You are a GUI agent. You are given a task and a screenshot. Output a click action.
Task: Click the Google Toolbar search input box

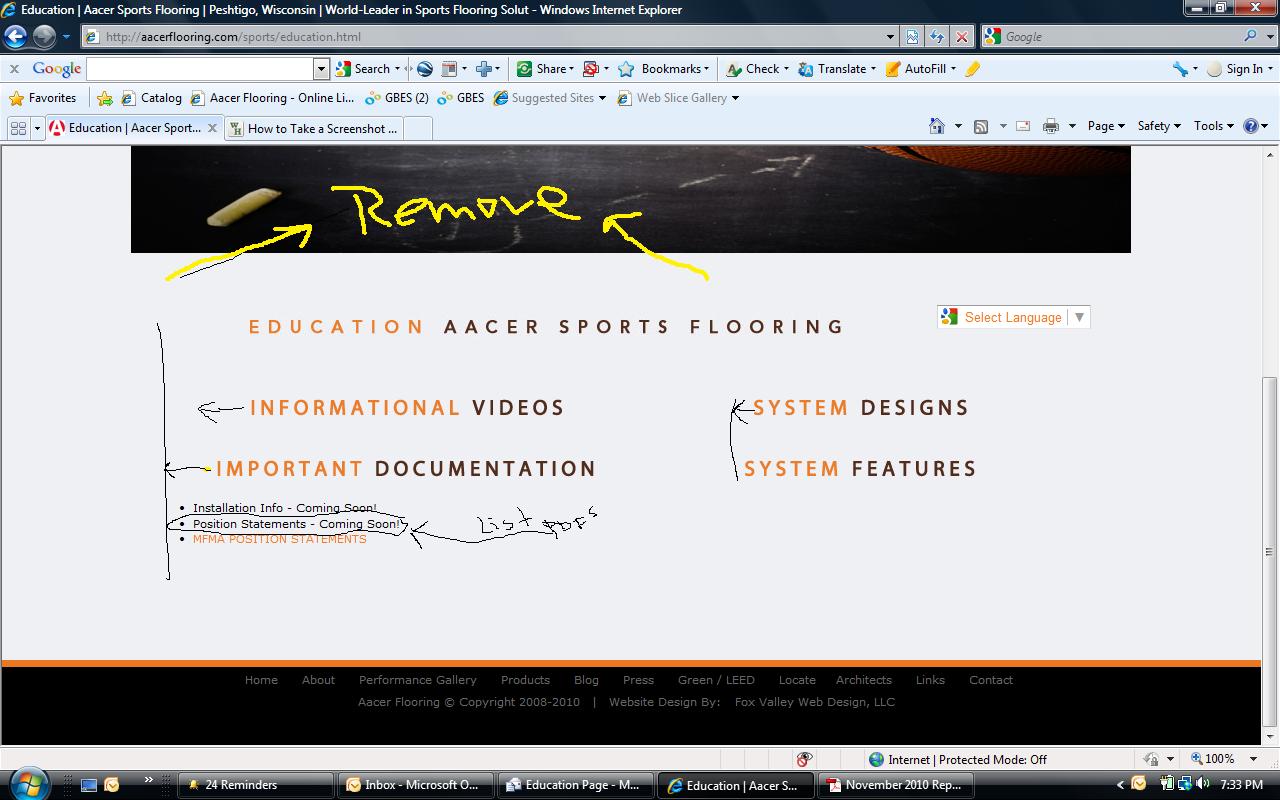click(x=201, y=69)
